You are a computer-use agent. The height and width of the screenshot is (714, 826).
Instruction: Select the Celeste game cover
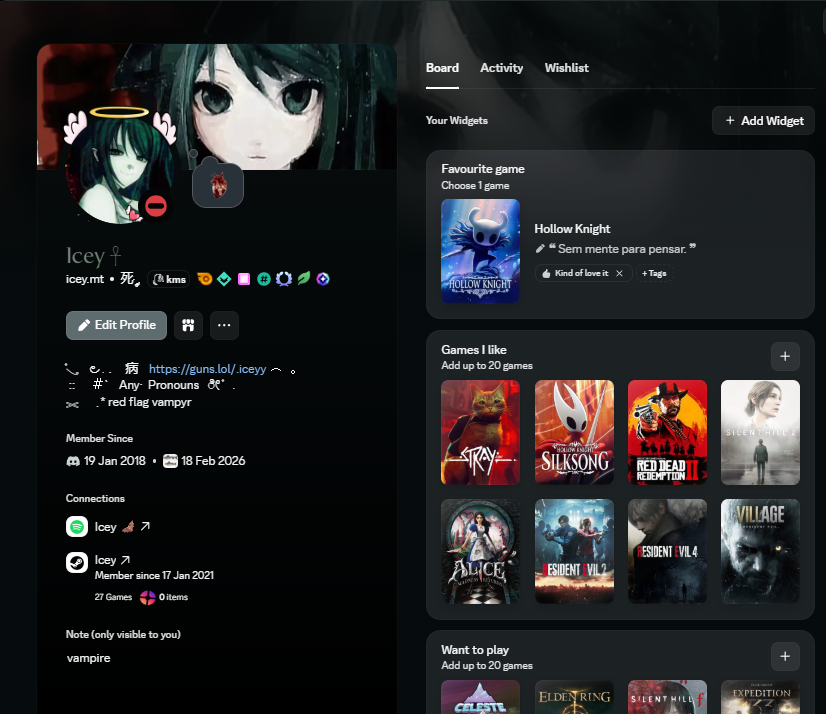point(480,697)
